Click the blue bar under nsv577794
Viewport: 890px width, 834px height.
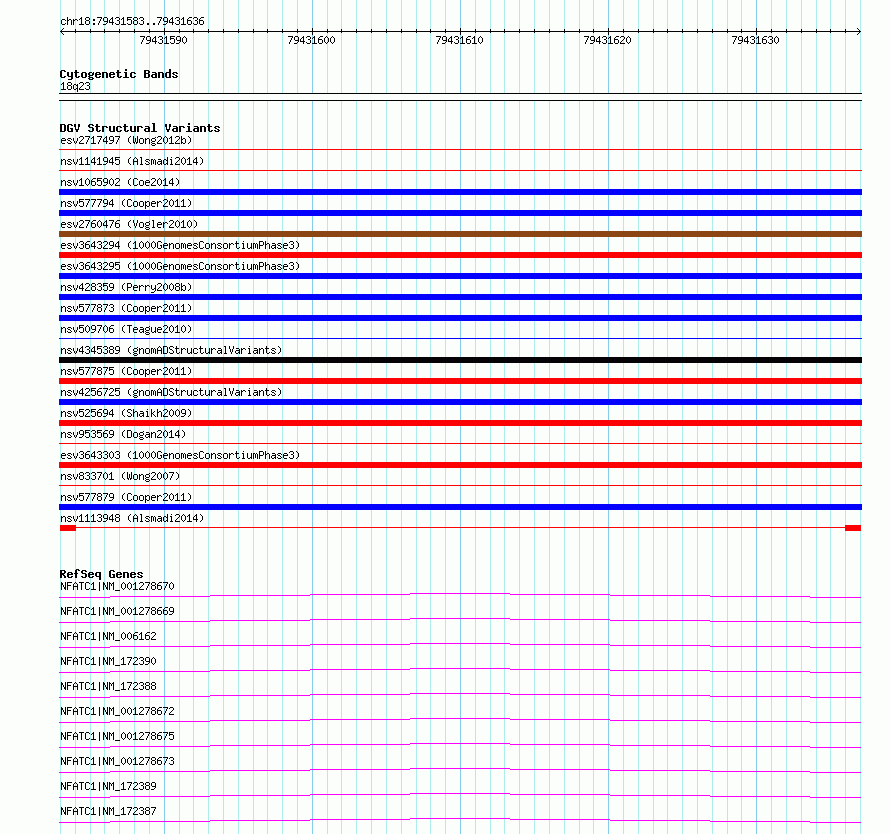click(460, 213)
